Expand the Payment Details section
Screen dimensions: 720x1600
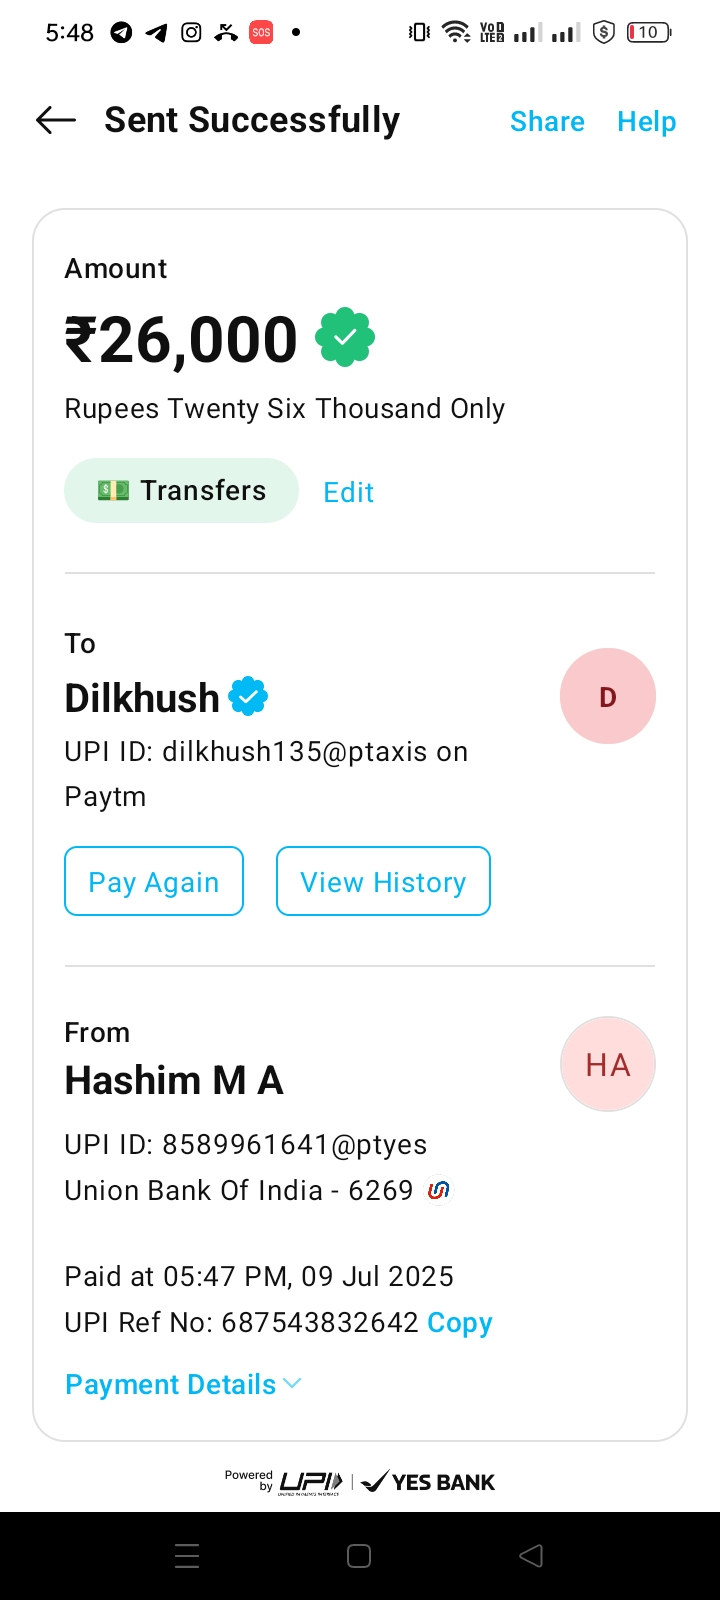coord(171,1384)
